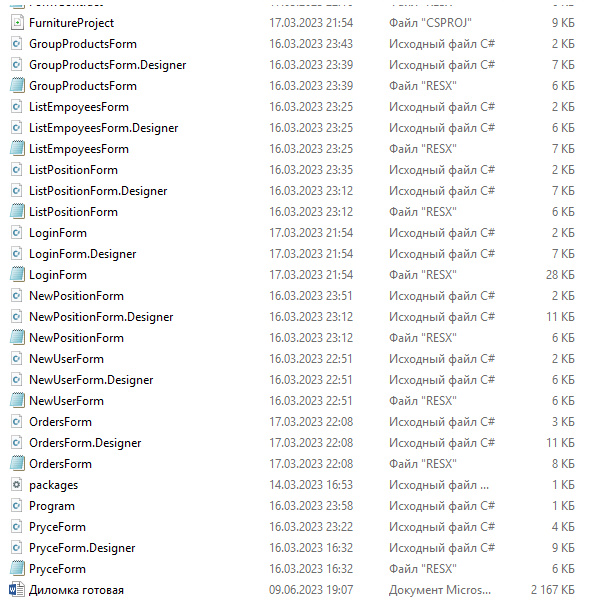Select the OrdersForm C# file sized 3 КБ

[x=60, y=422]
